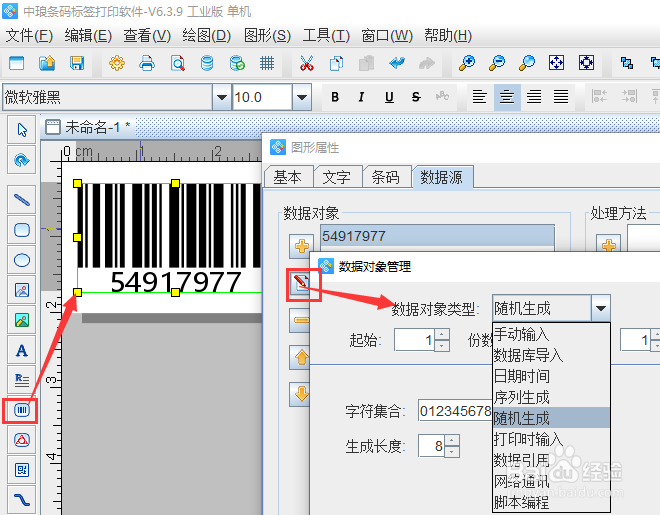Screen dimensions: 660x515
Task: Move data object down arrow icon
Action: click(x=301, y=394)
